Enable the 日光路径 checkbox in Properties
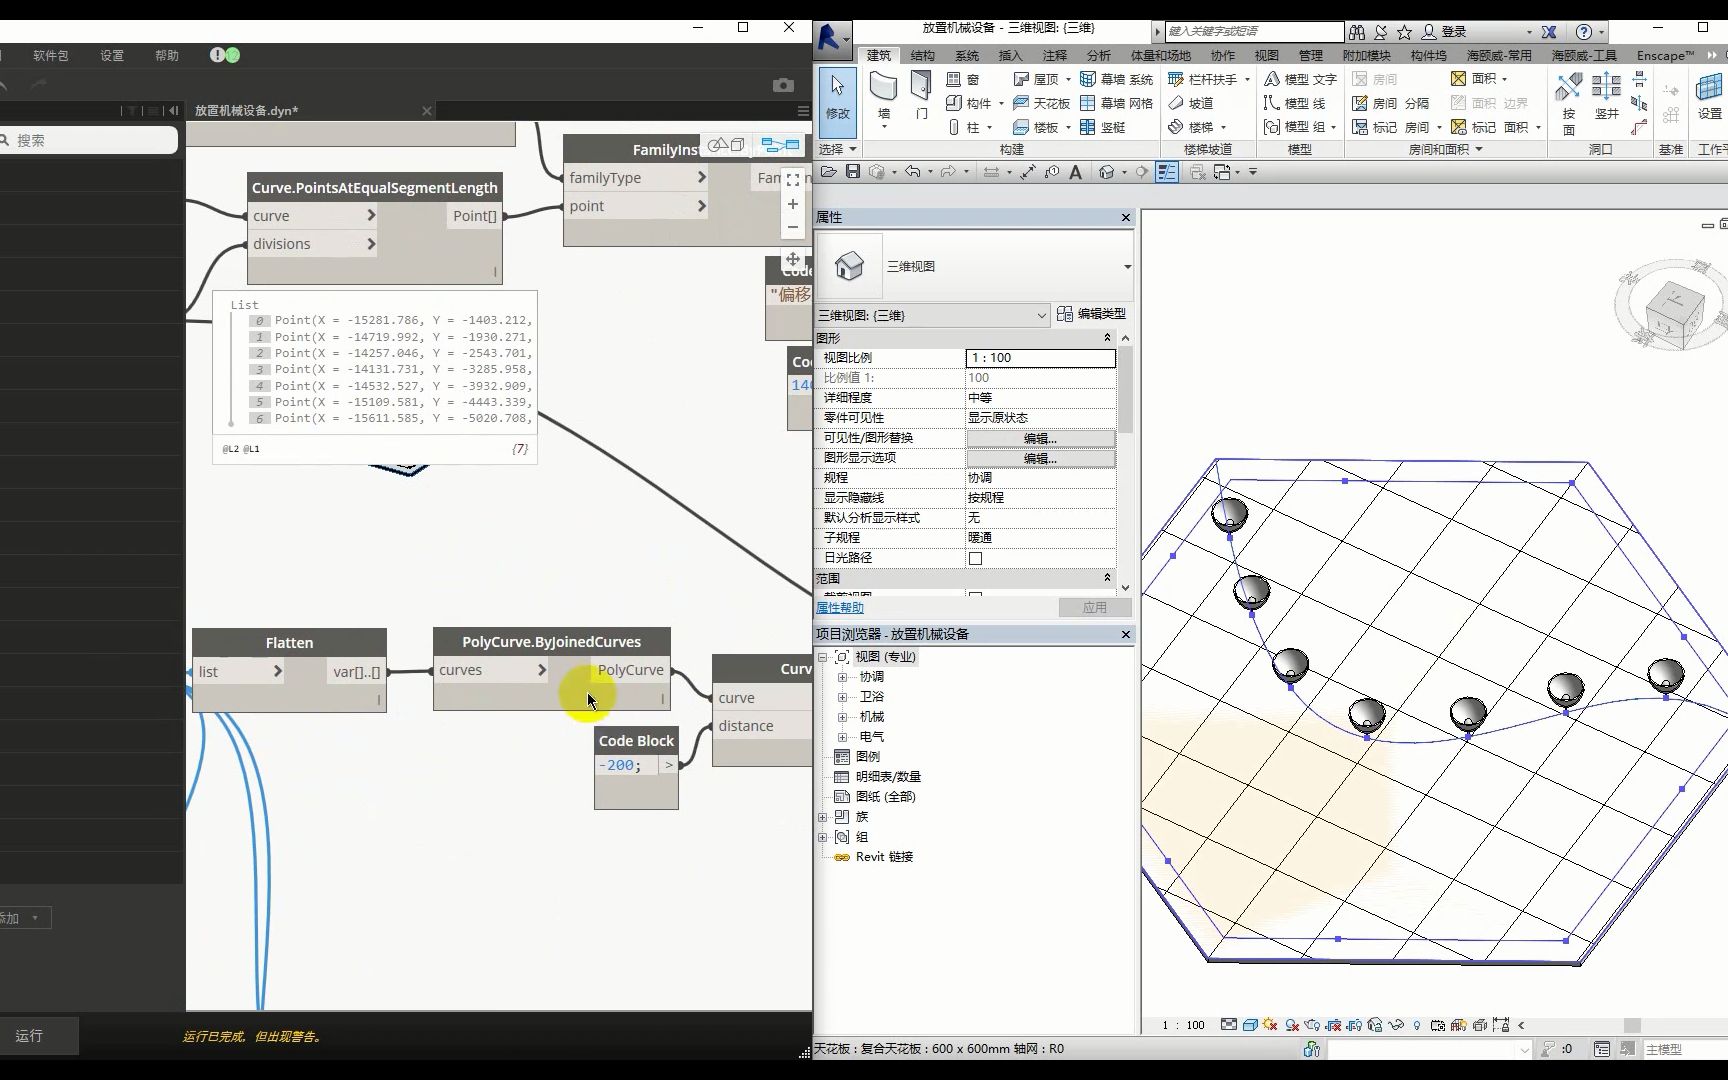Viewport: 1728px width, 1080px height. [976, 558]
